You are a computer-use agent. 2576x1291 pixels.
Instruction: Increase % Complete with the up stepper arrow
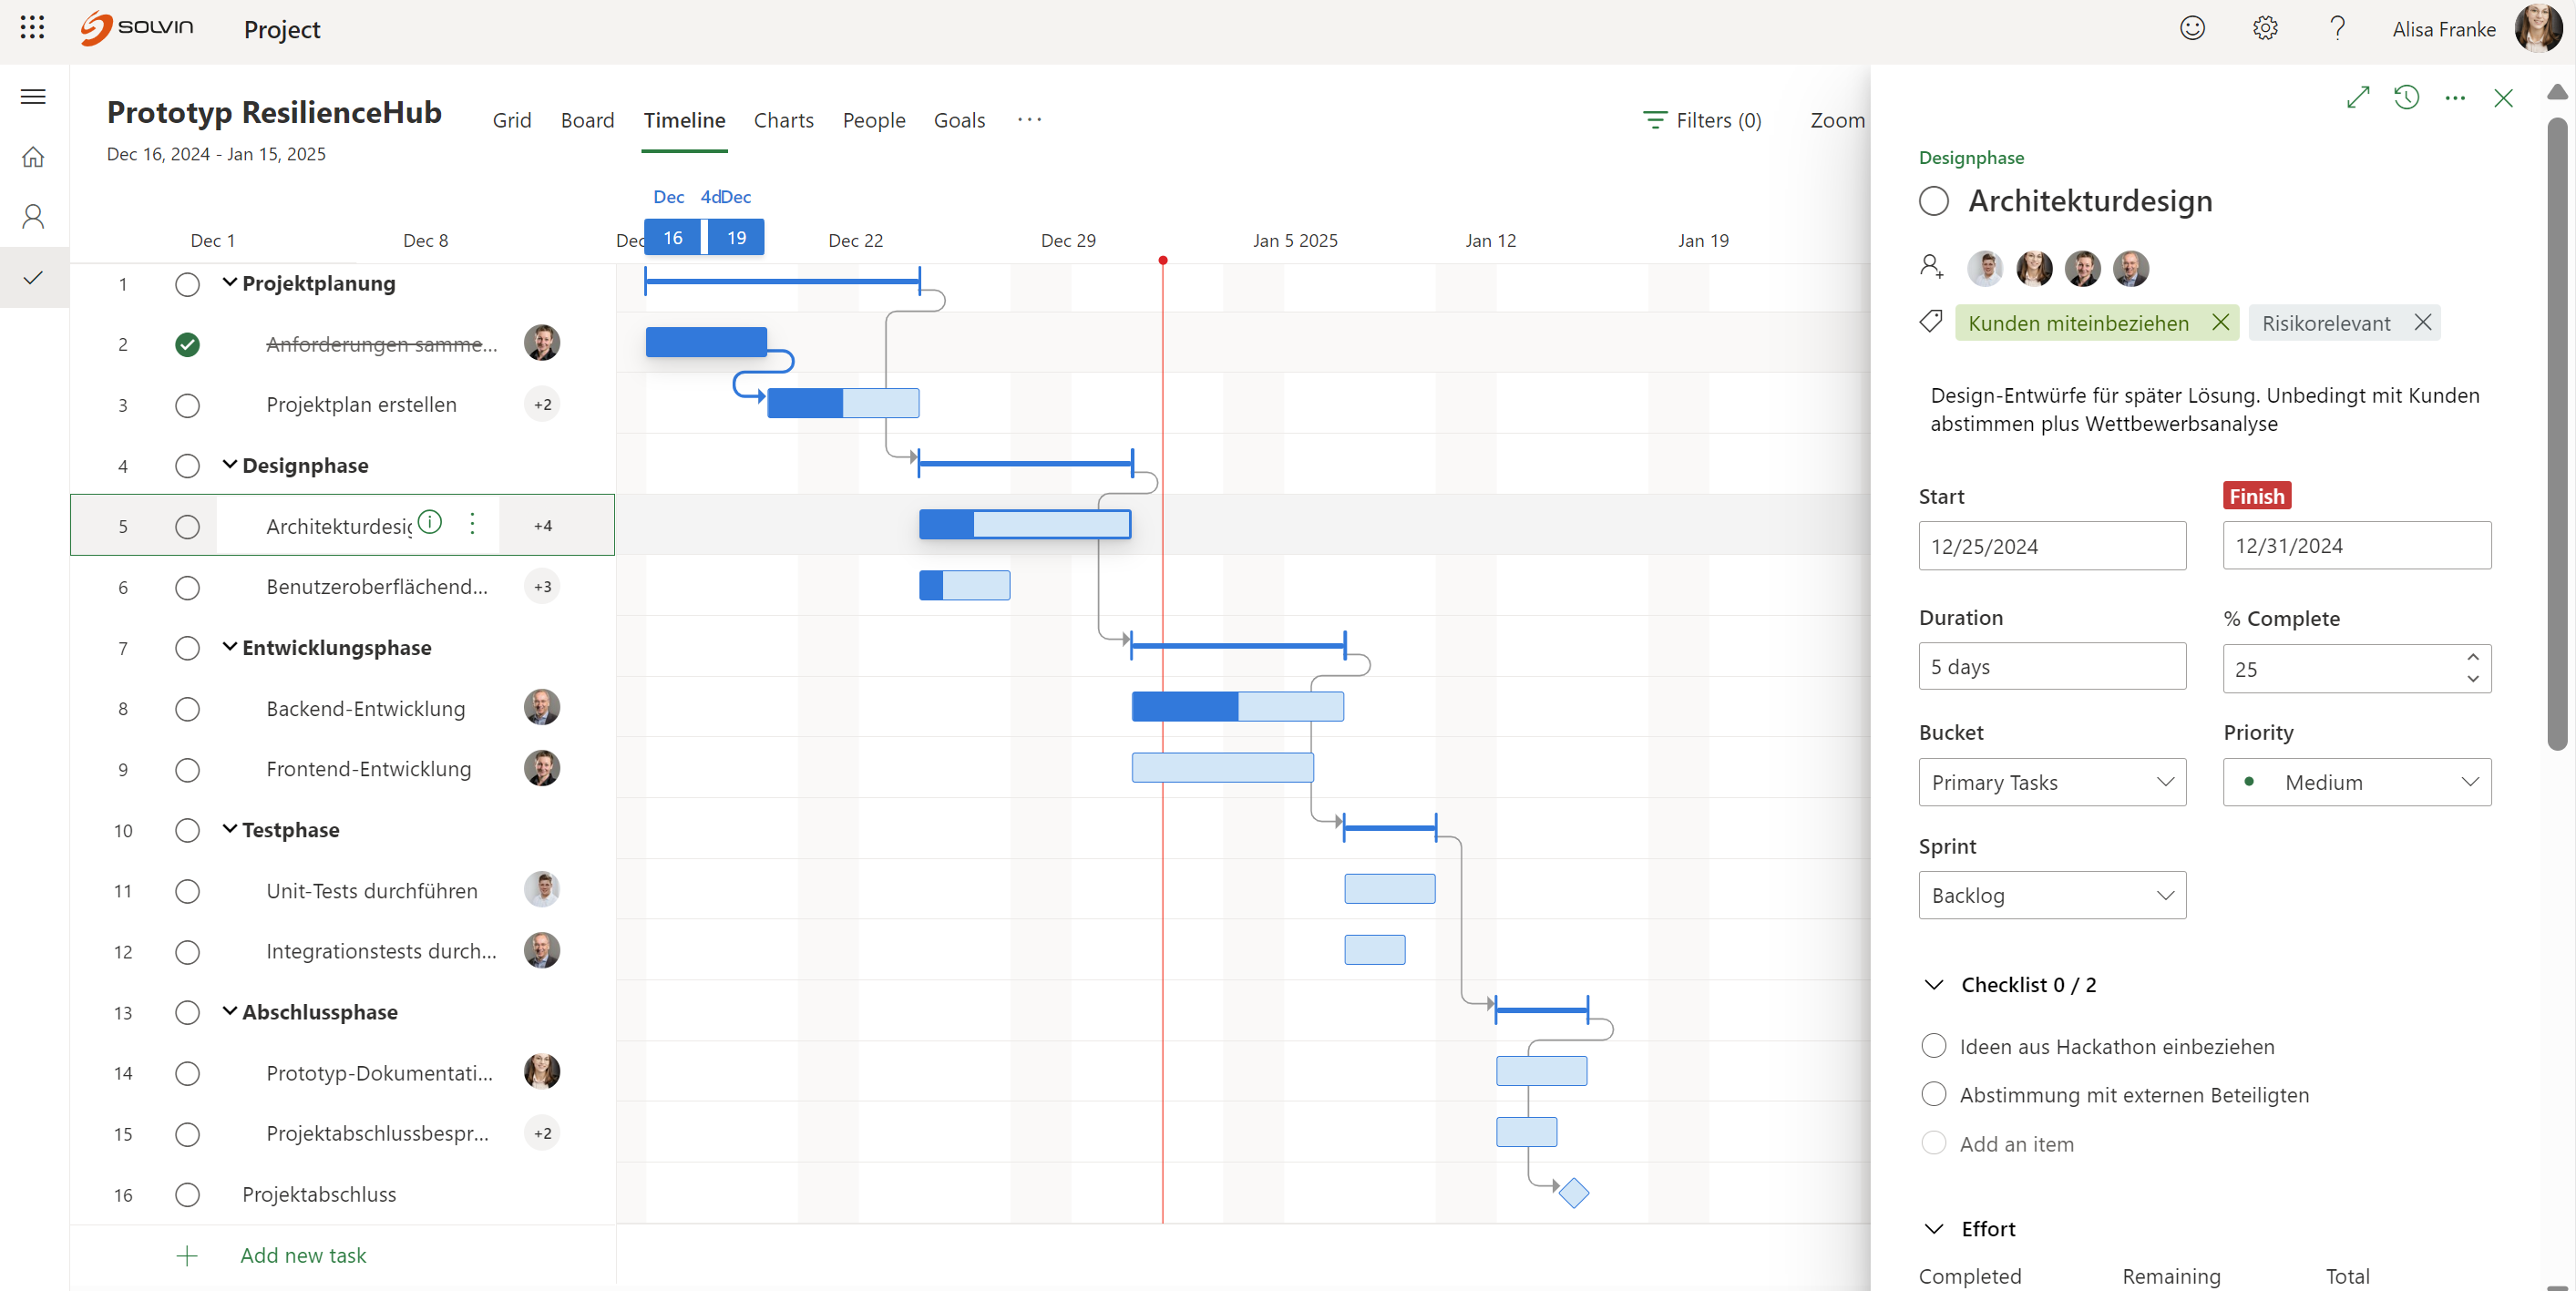pyautogui.click(x=2474, y=657)
